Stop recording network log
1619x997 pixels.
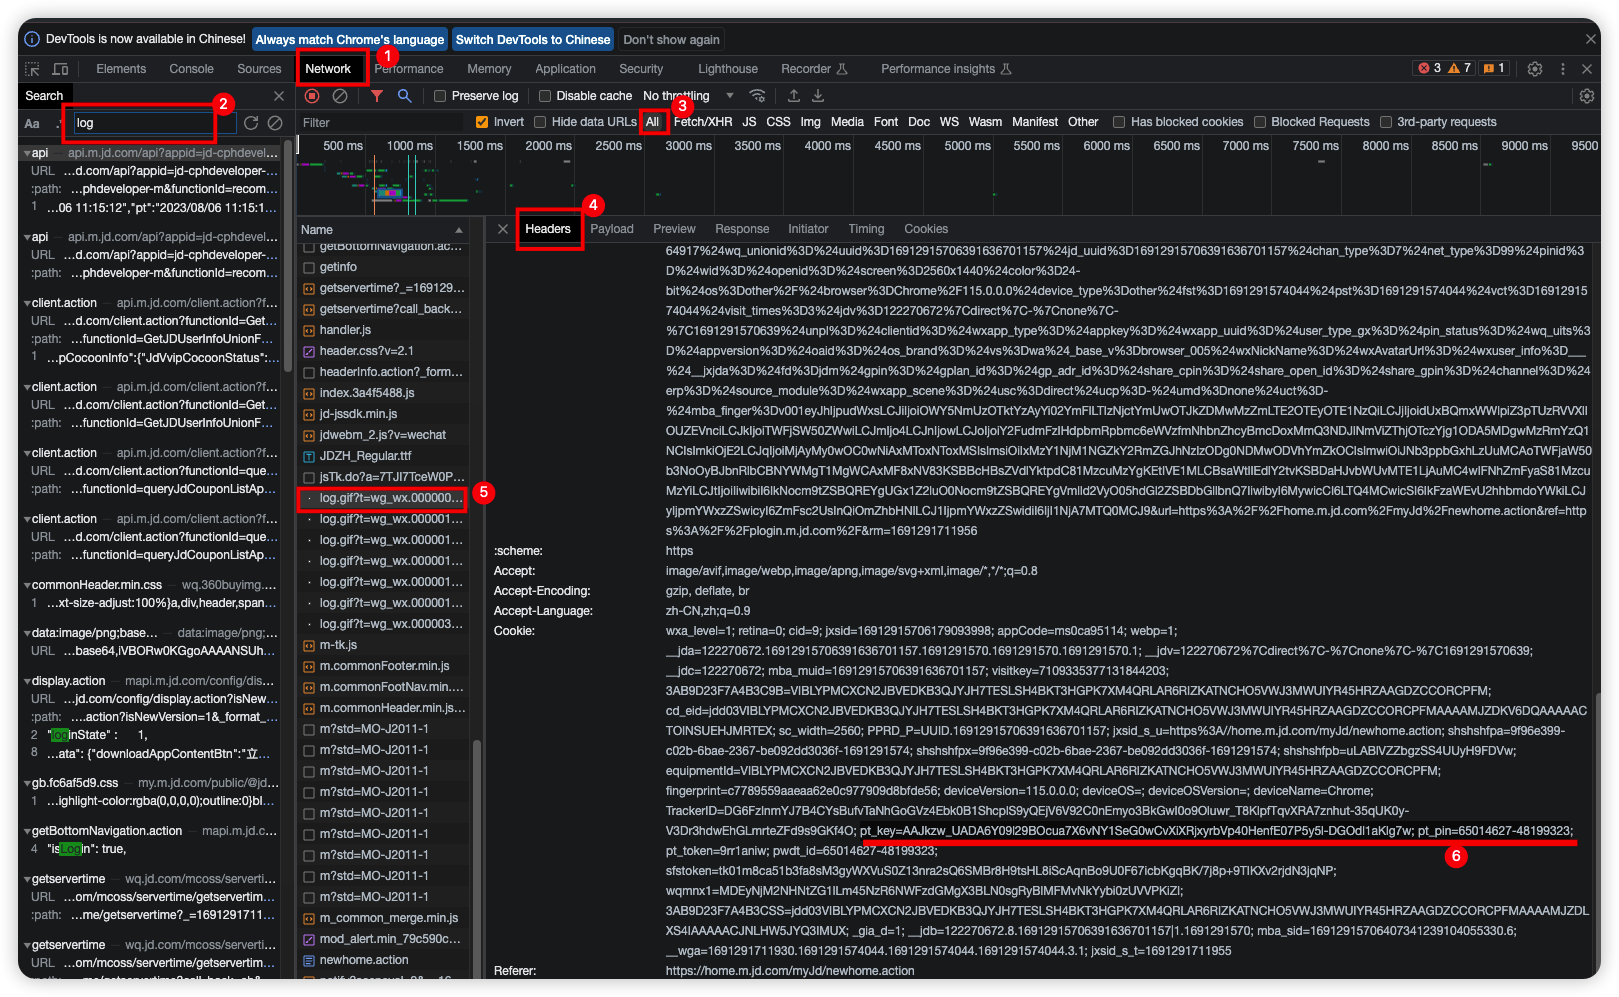(312, 96)
